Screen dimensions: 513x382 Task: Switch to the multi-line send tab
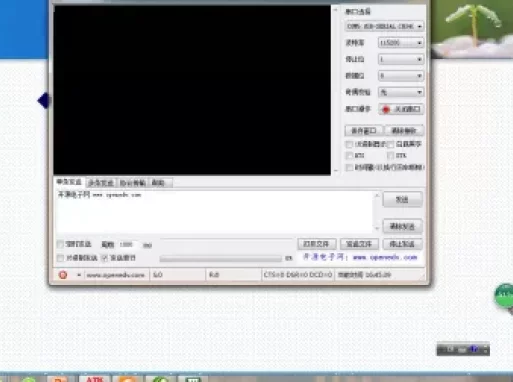pos(101,183)
